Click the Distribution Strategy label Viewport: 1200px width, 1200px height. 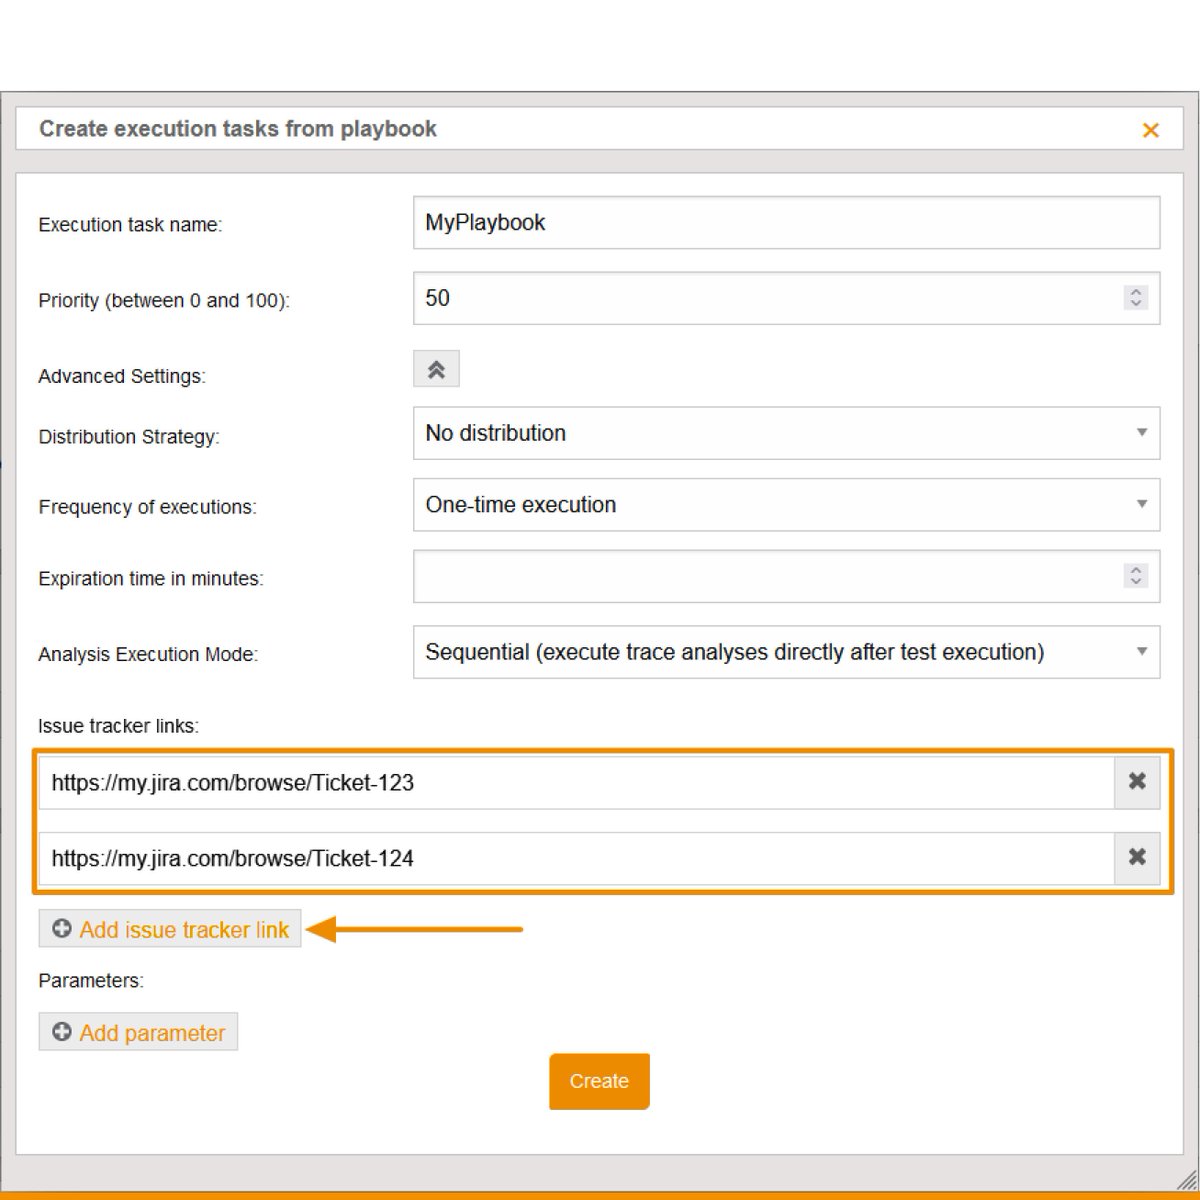(129, 437)
